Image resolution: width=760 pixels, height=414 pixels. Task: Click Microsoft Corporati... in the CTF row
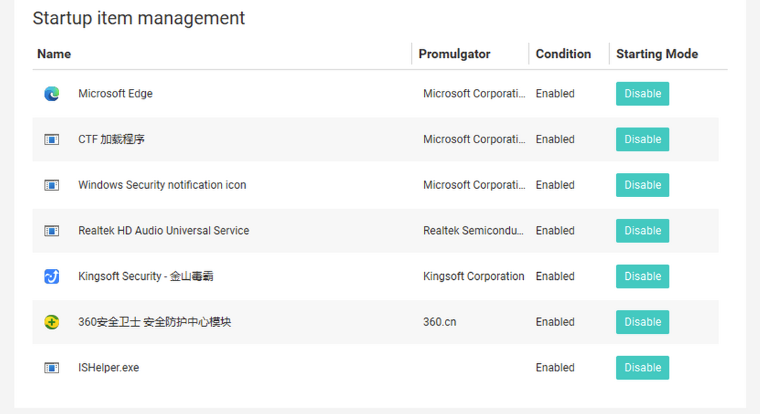point(474,139)
